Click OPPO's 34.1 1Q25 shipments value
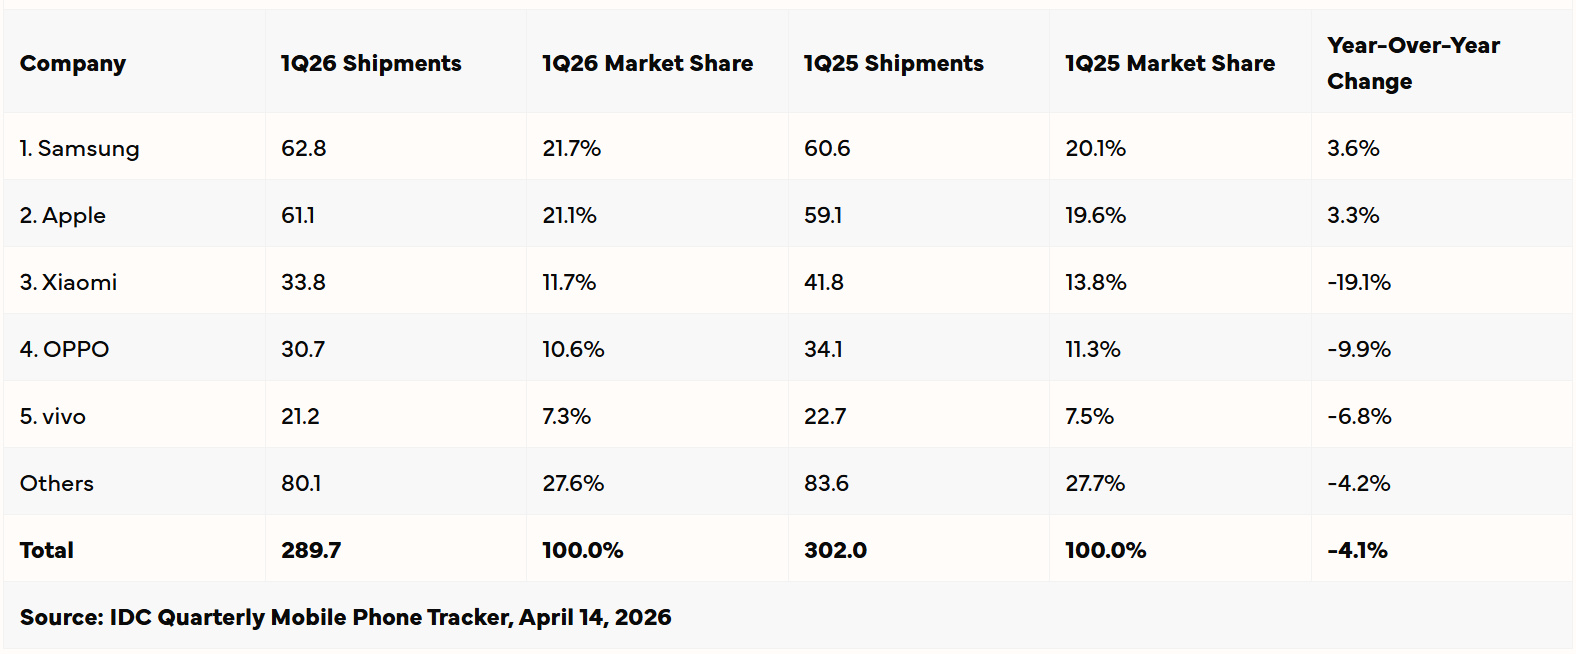 pos(823,350)
